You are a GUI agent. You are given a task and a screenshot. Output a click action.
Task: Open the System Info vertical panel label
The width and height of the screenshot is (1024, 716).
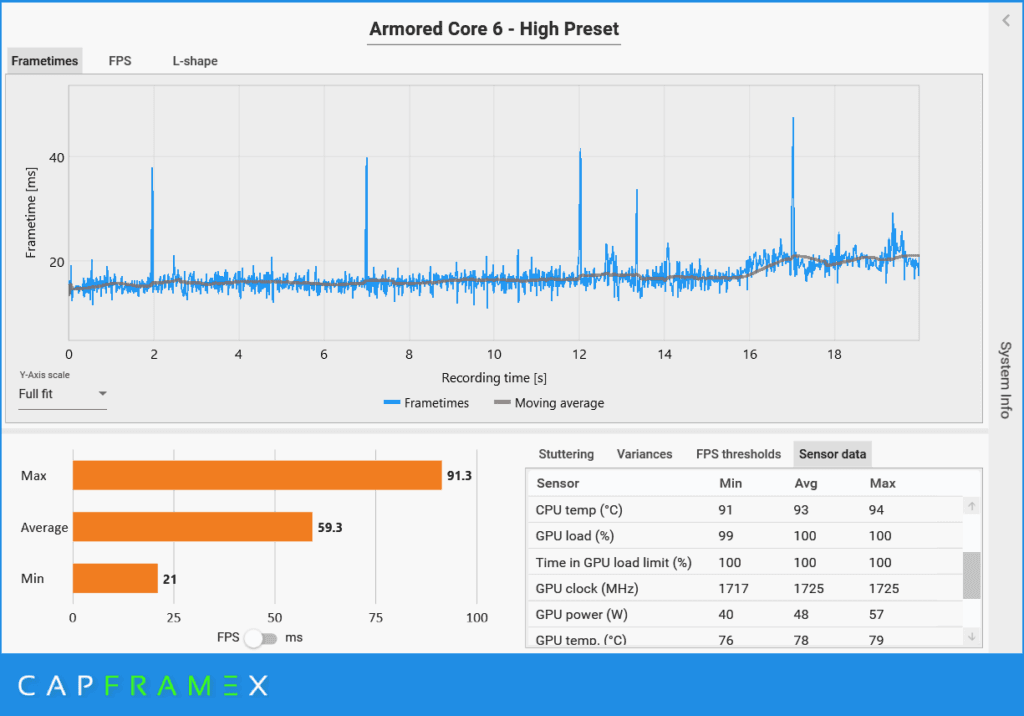click(x=1005, y=380)
